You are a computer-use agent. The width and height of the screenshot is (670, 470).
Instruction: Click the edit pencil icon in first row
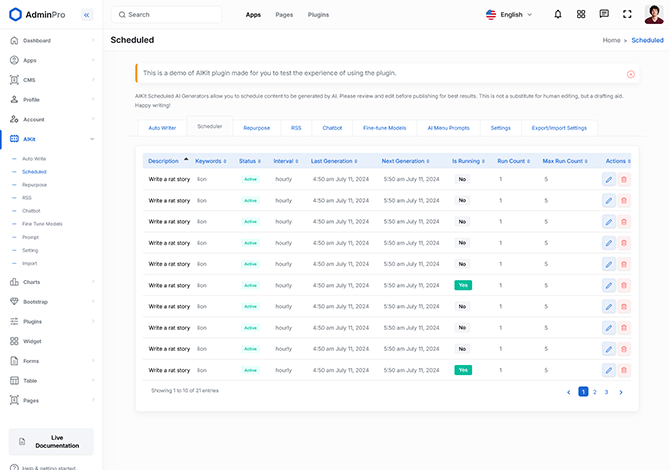point(609,179)
